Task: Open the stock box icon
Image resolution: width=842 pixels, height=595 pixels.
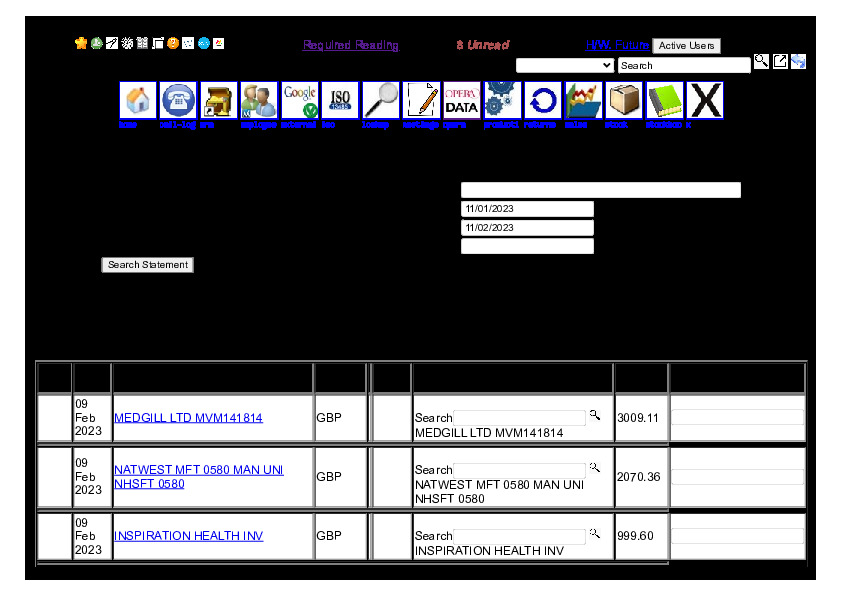Action: tap(624, 101)
